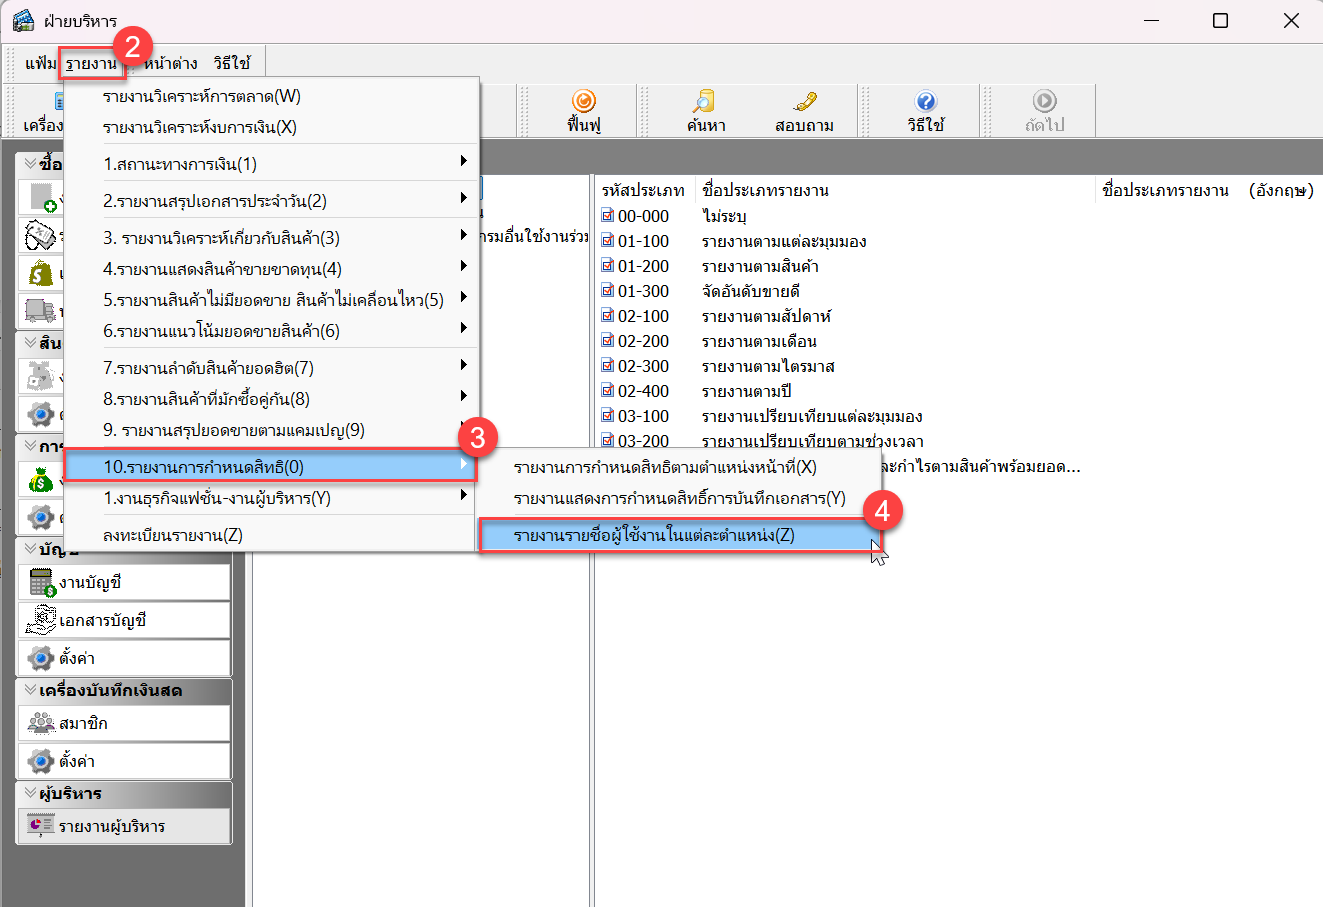The image size is (1323, 907).
Task: Select code 02-200 in the list
Action: [643, 341]
